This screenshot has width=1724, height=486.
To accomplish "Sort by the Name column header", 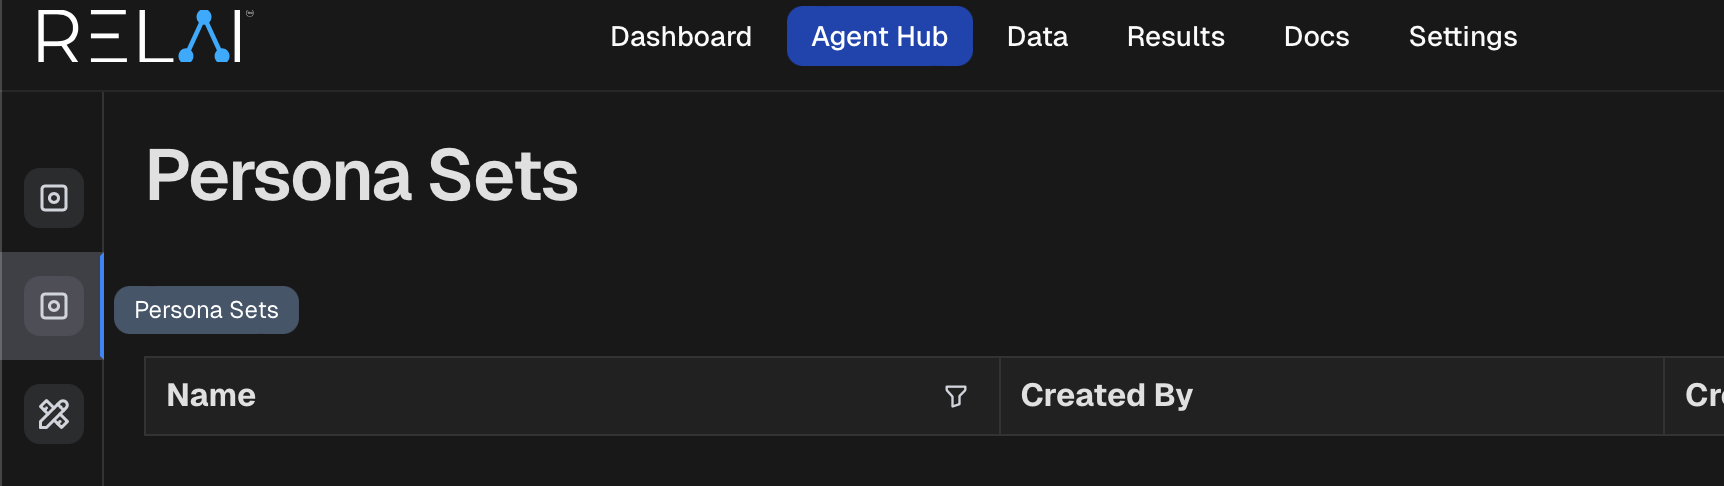I will 211,396.
